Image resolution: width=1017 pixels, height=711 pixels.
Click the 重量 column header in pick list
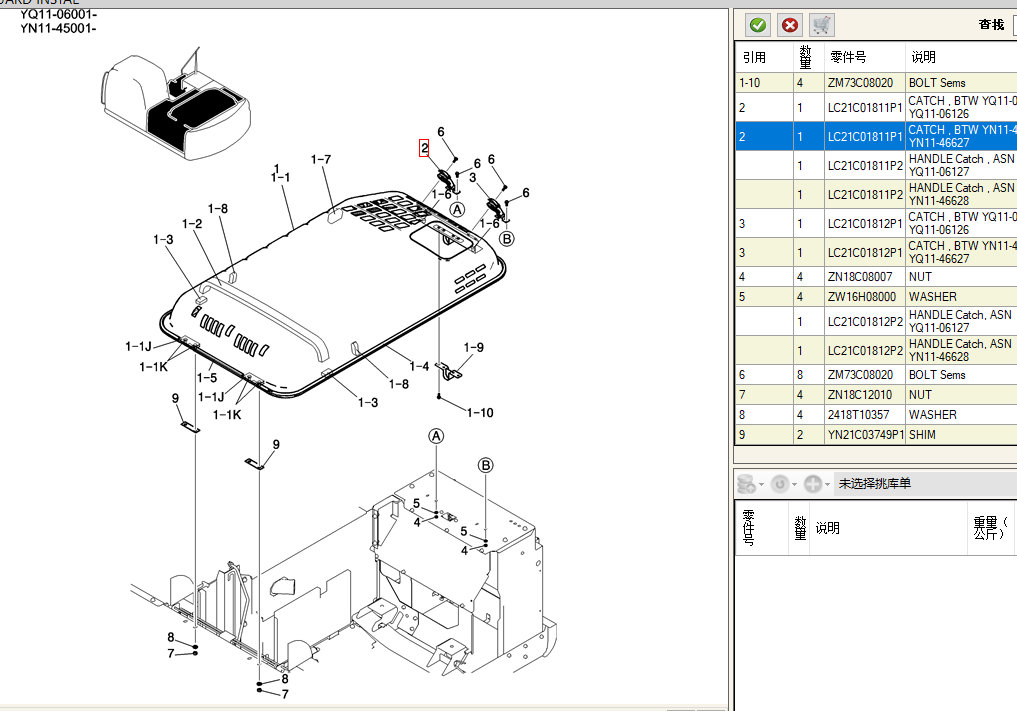click(x=990, y=528)
